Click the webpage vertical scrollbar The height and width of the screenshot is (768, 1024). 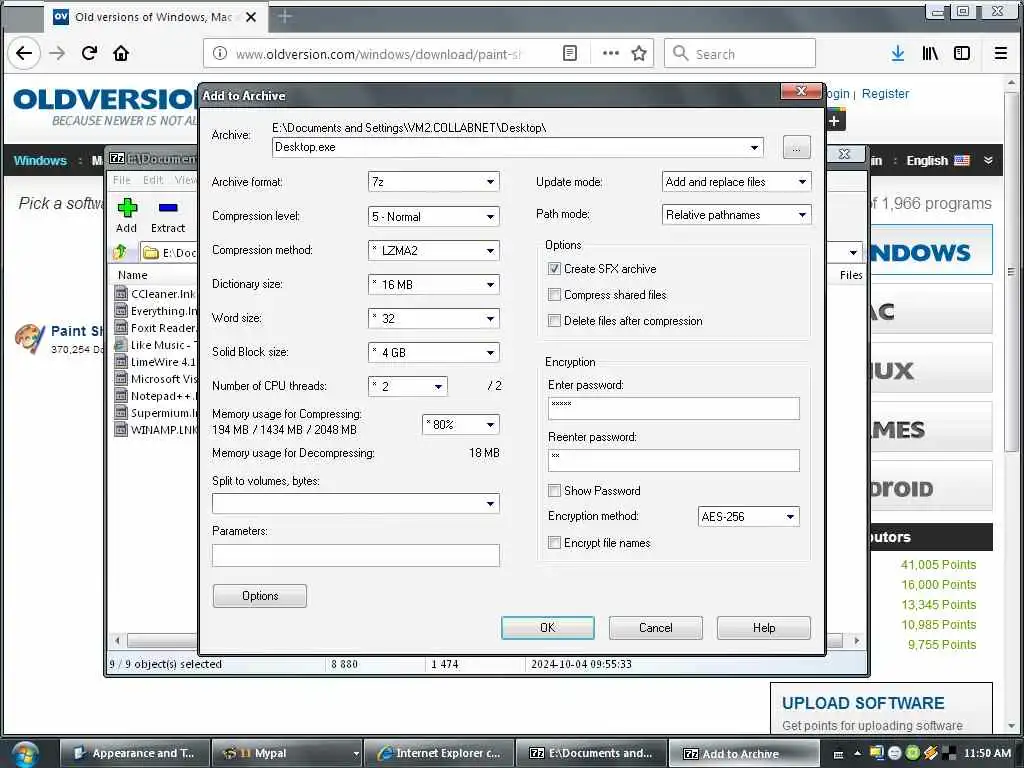click(x=1011, y=271)
